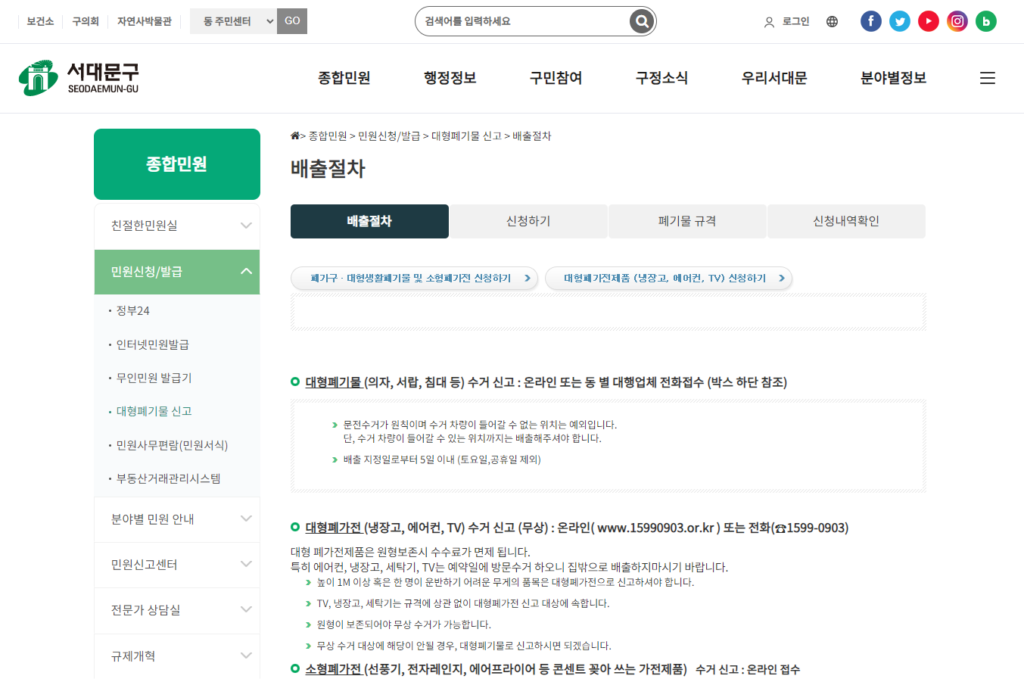Viewport: 1024px width, 679px height.
Task: Click the underlined 대형폐가전 heading text
Action: [333, 528]
